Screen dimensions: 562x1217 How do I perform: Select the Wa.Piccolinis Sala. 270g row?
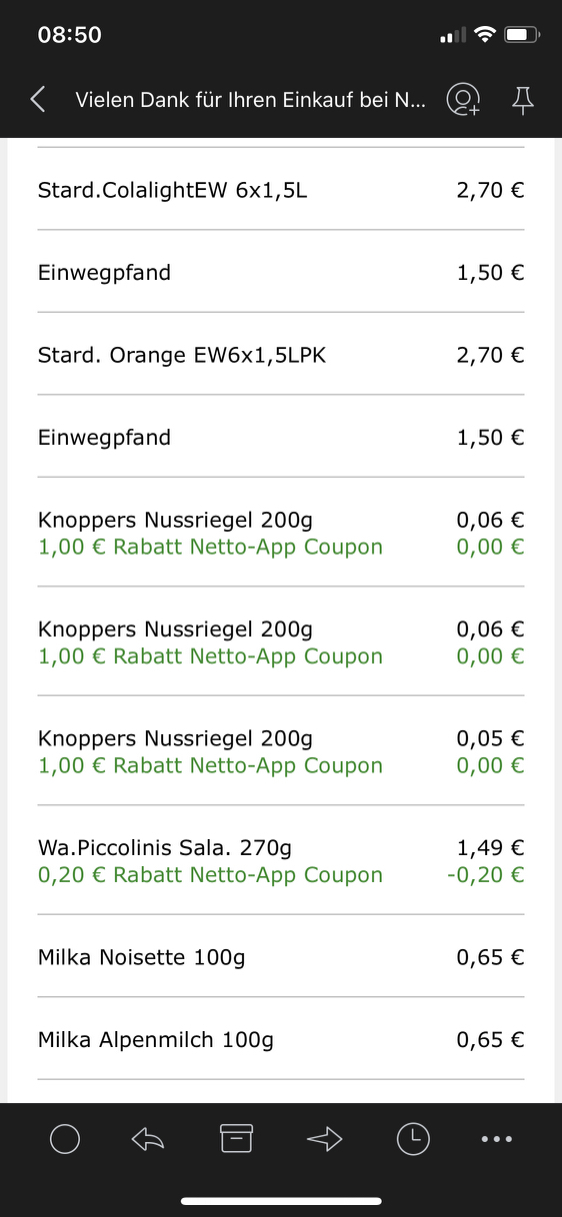tap(281, 860)
